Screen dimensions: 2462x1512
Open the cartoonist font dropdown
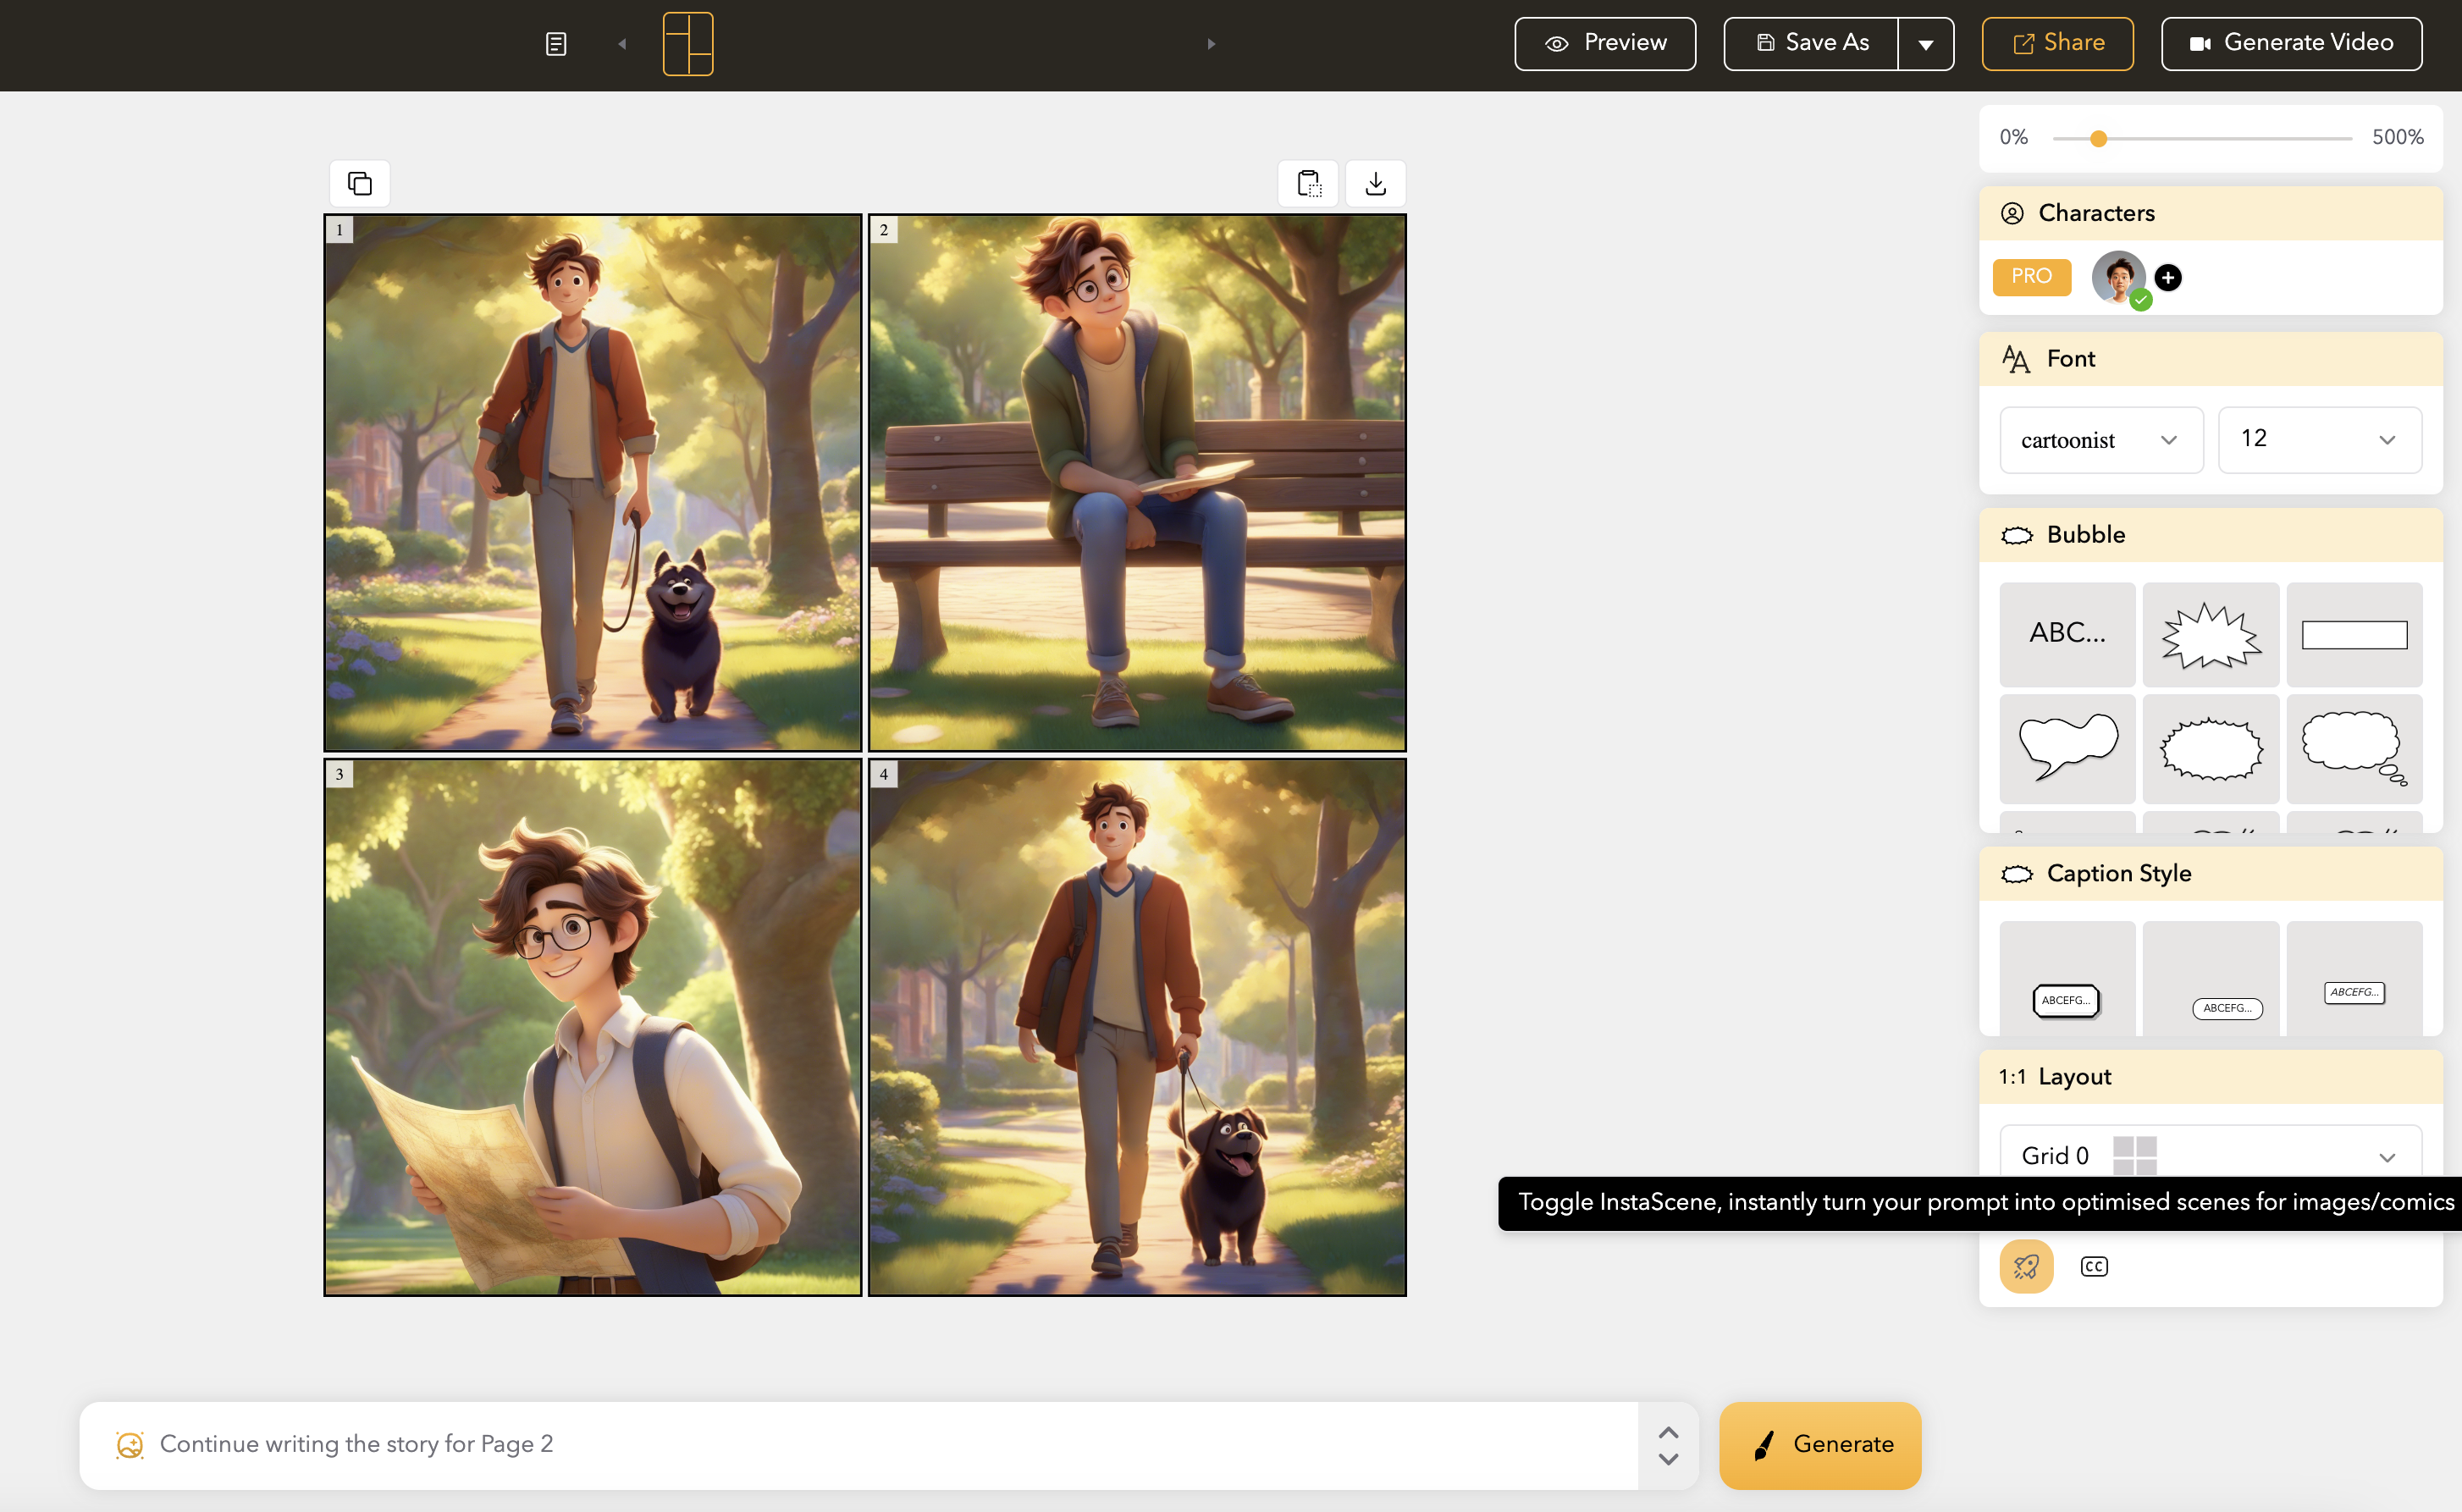pyautogui.click(x=2100, y=440)
